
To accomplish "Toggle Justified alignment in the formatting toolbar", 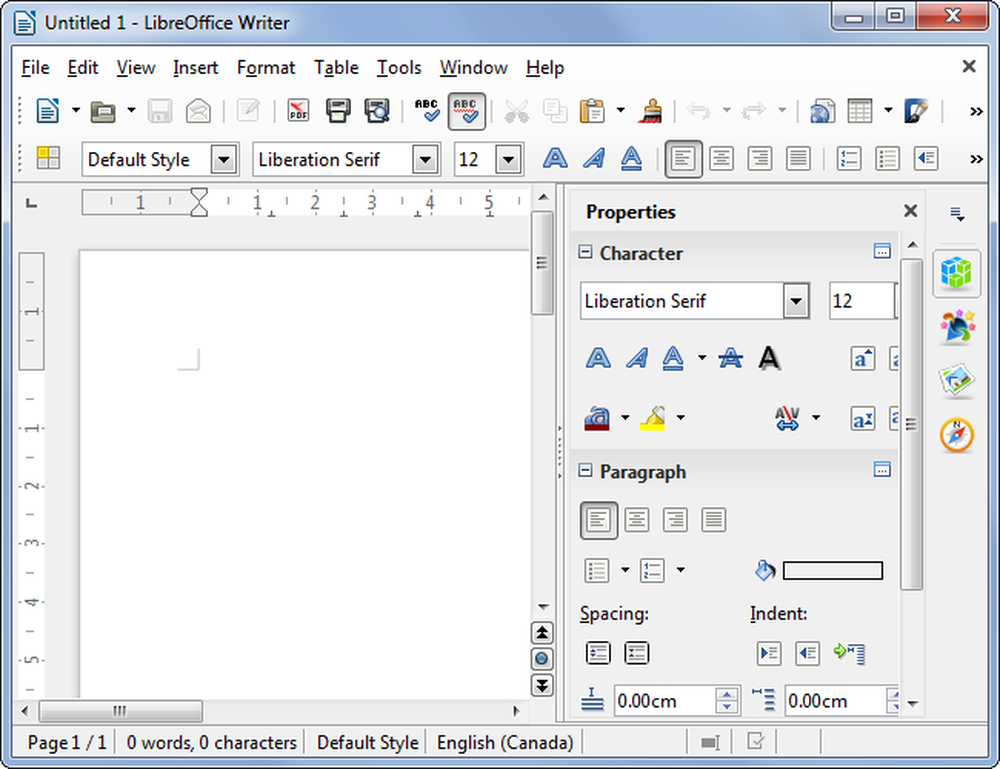I will click(798, 158).
